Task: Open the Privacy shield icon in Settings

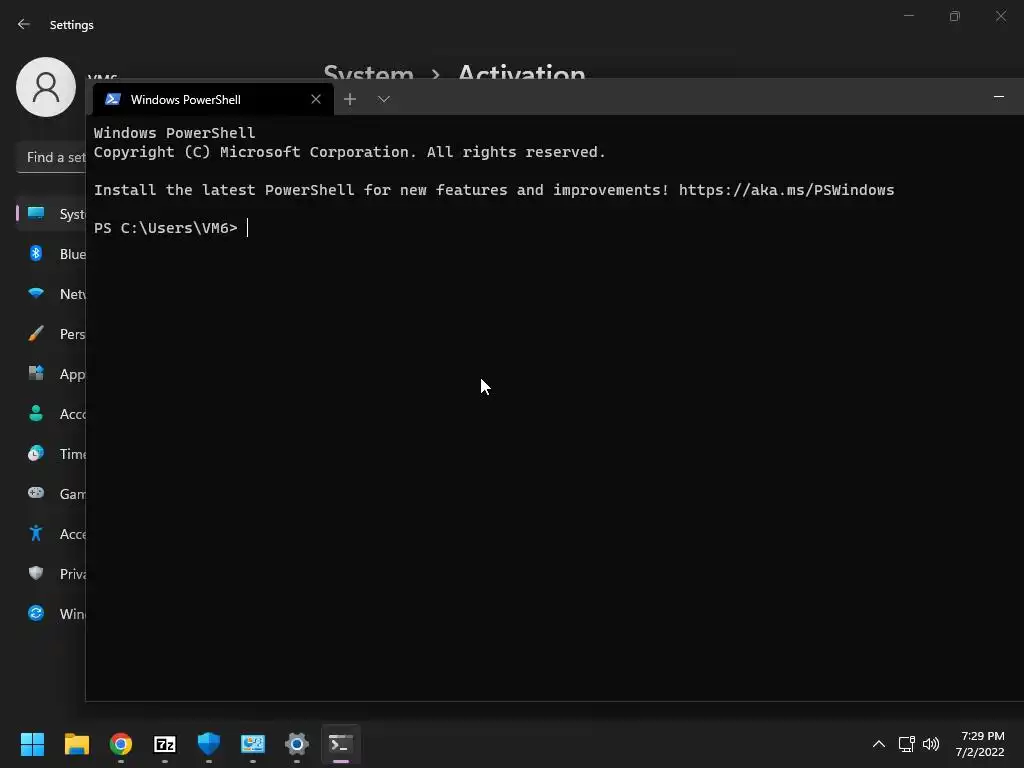Action: point(36,573)
